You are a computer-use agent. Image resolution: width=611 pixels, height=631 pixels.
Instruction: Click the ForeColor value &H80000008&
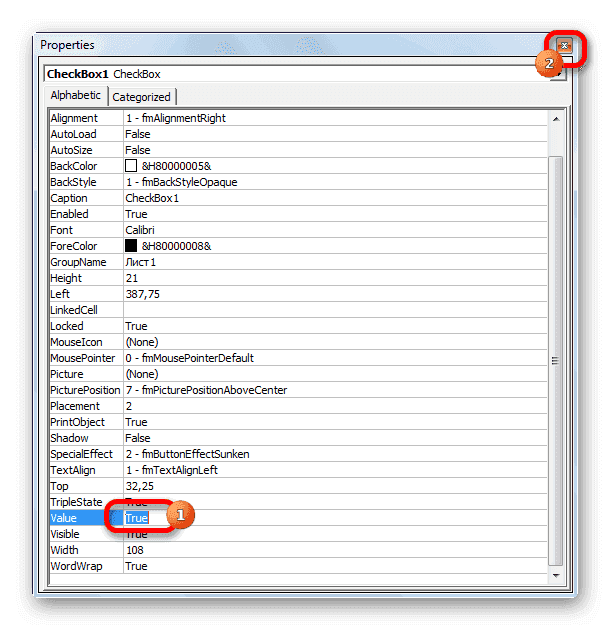[x=176, y=246]
